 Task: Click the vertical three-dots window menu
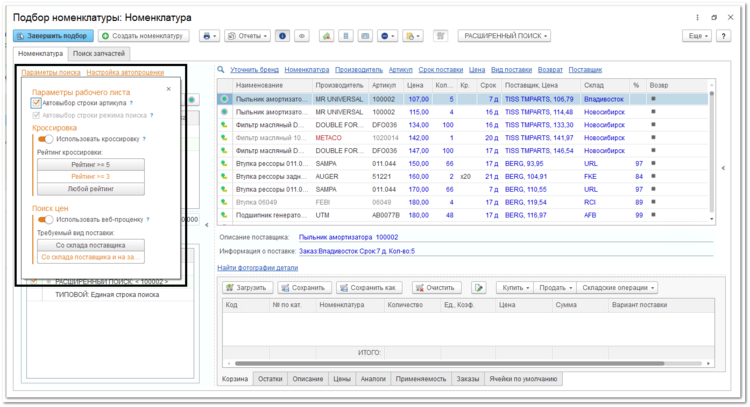(x=697, y=18)
